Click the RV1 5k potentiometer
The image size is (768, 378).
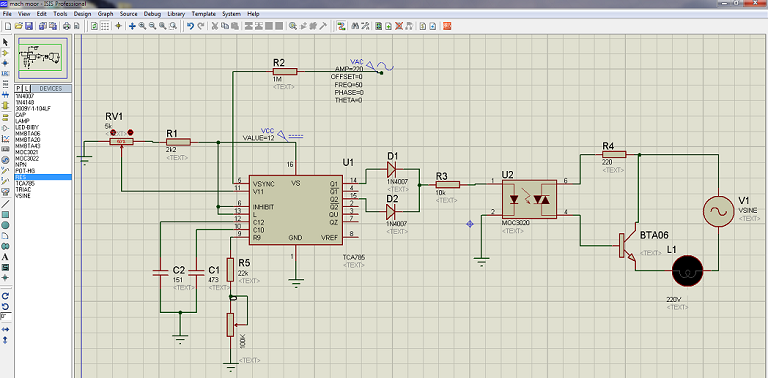[120, 142]
